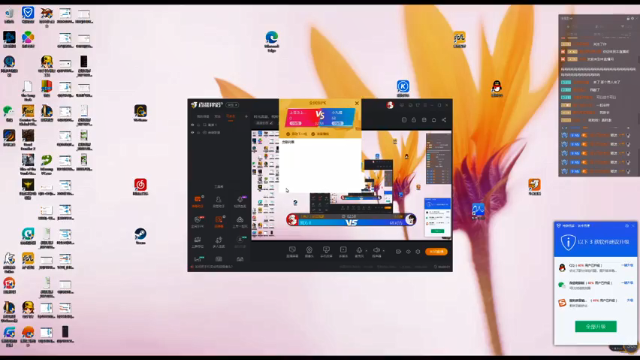Viewport: 640px width, 360px height.
Task: Click the settings gear left of live button
Action: (418, 252)
